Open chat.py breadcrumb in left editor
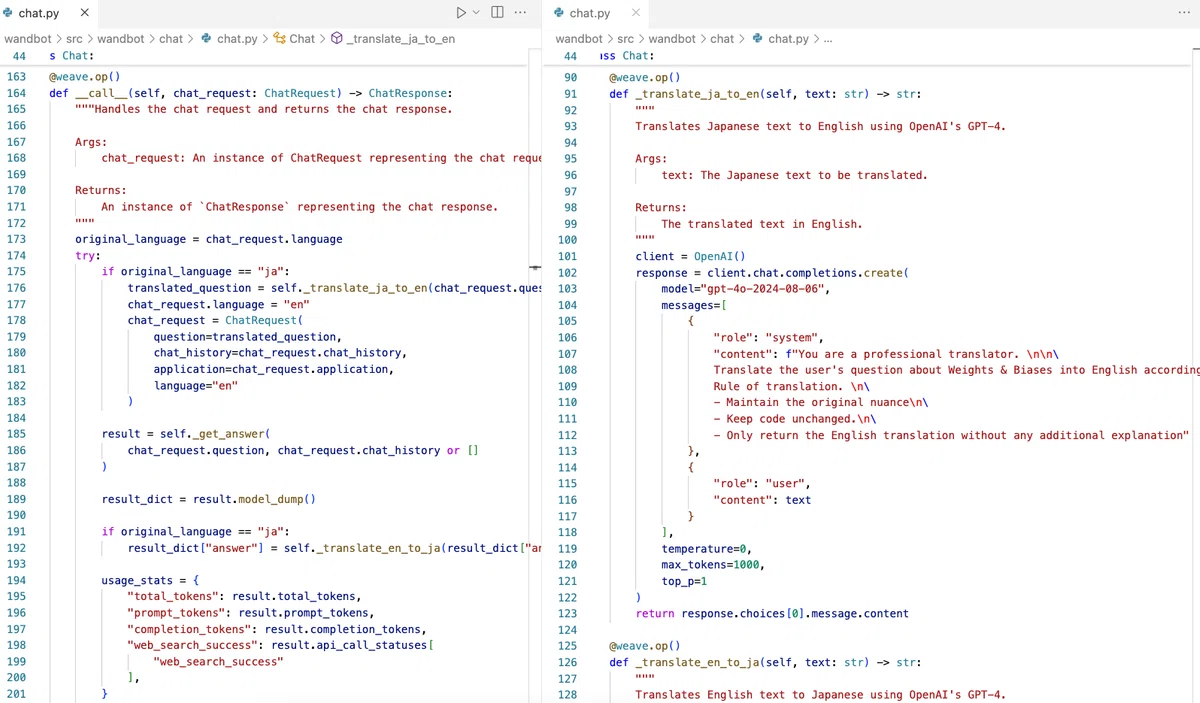 (236, 39)
